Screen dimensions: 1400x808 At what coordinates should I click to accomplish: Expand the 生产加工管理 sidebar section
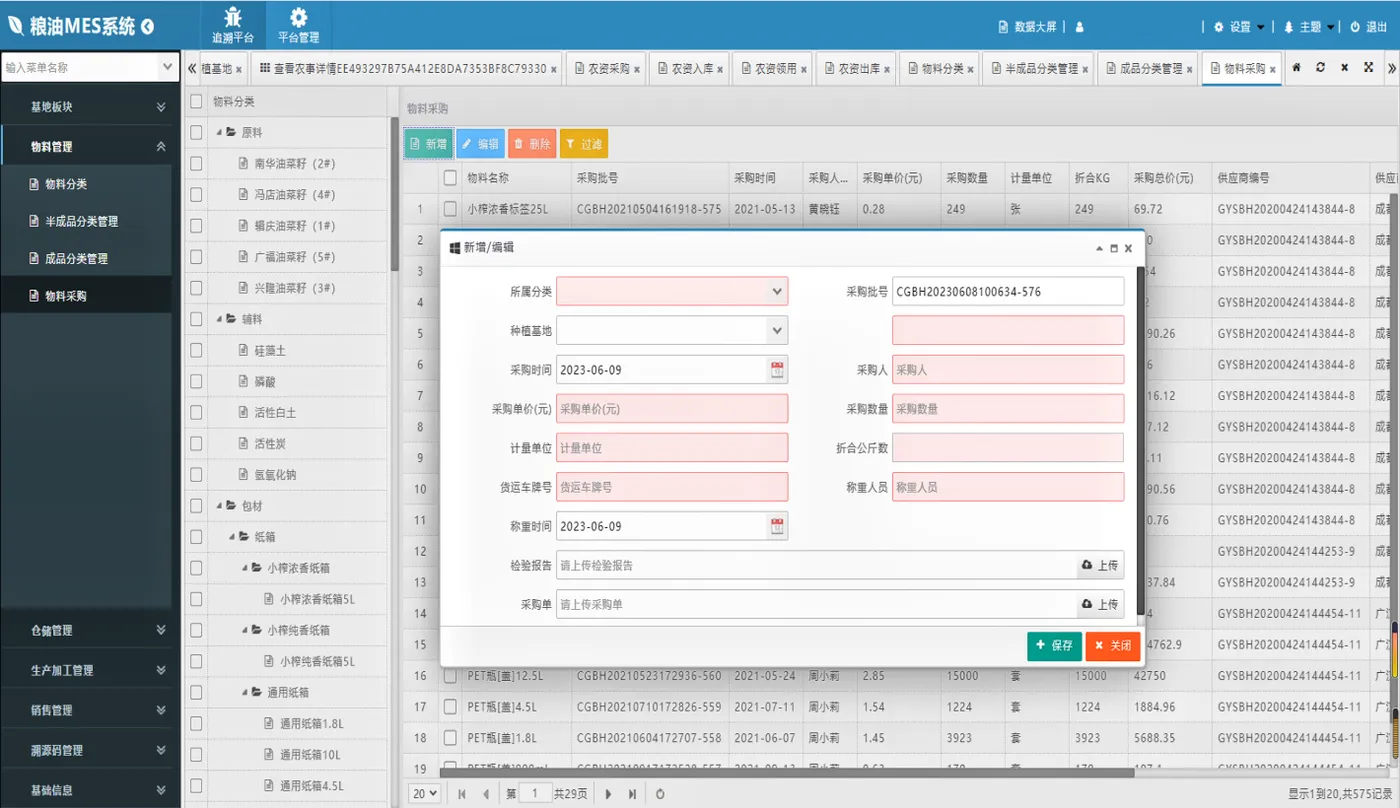[x=90, y=670]
